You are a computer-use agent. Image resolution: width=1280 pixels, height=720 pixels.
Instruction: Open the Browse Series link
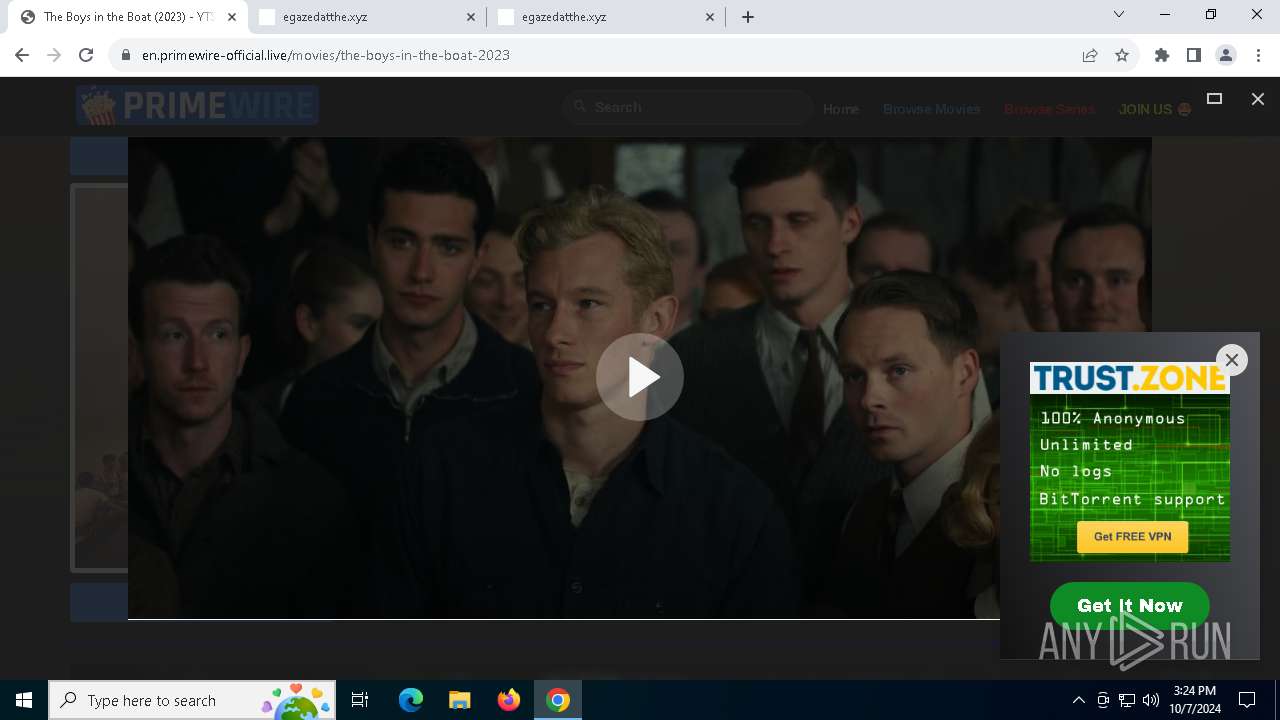coord(1049,109)
